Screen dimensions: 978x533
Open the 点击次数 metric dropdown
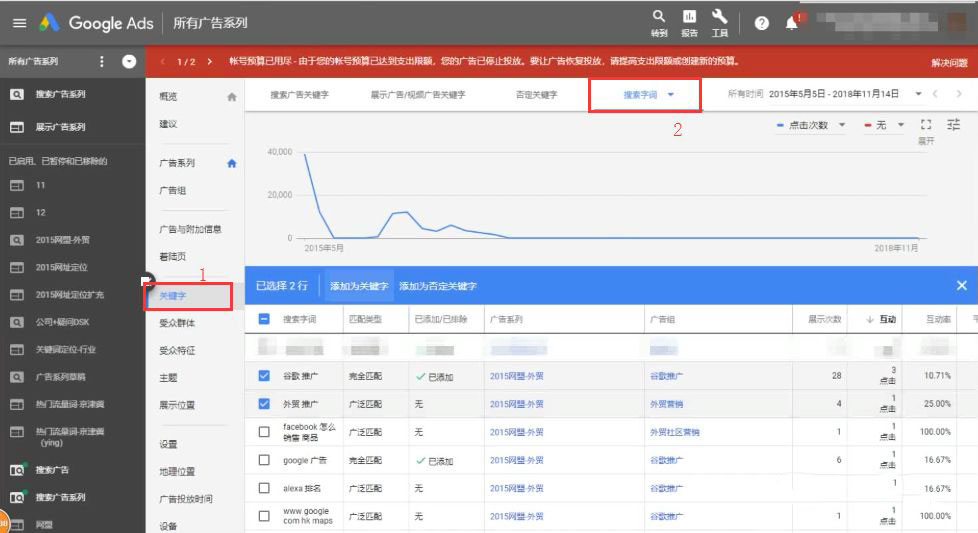[x=811, y=125]
